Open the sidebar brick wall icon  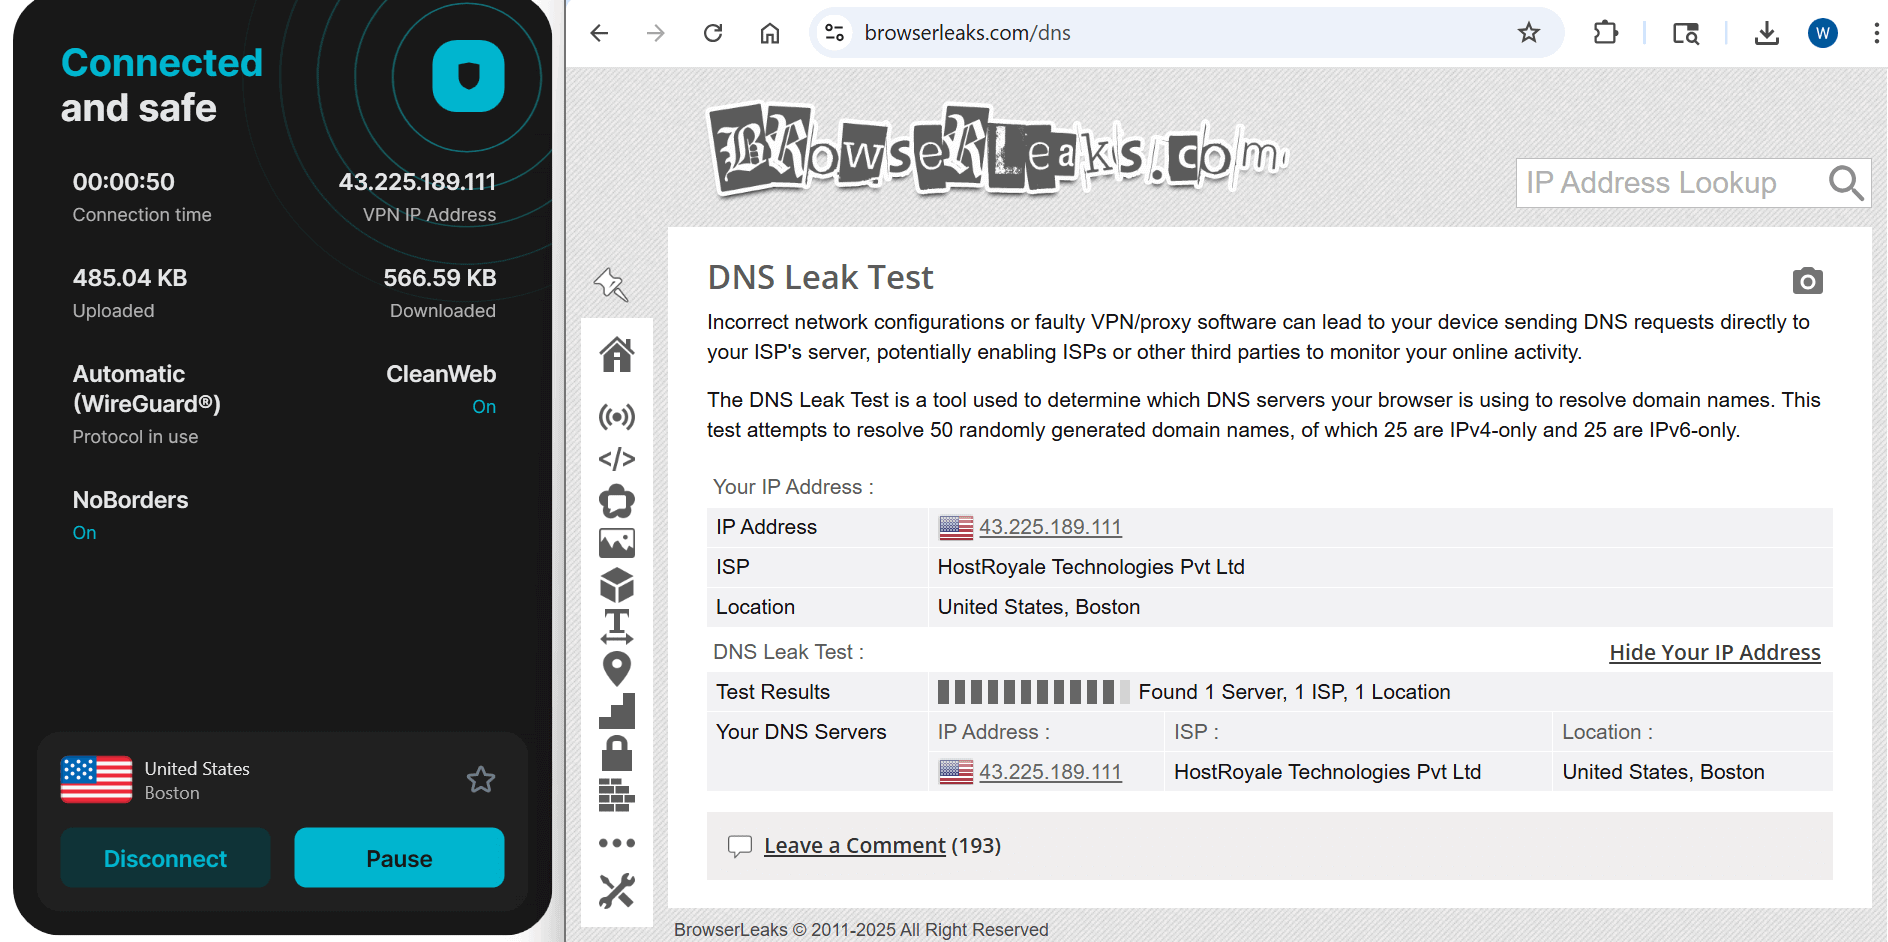point(617,795)
